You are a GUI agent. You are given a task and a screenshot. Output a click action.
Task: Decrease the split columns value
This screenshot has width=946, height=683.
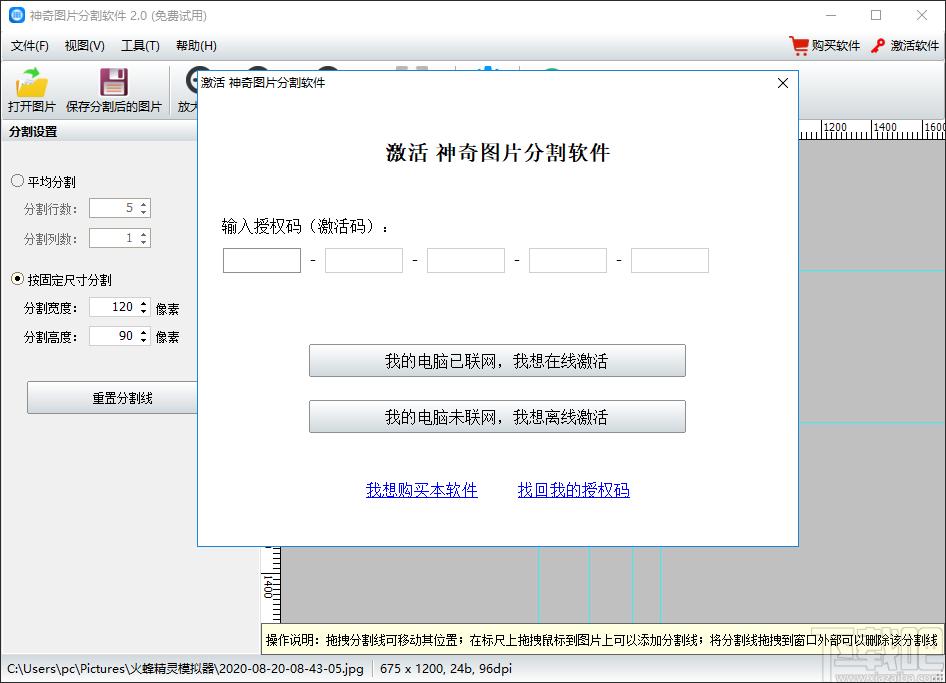[144, 242]
